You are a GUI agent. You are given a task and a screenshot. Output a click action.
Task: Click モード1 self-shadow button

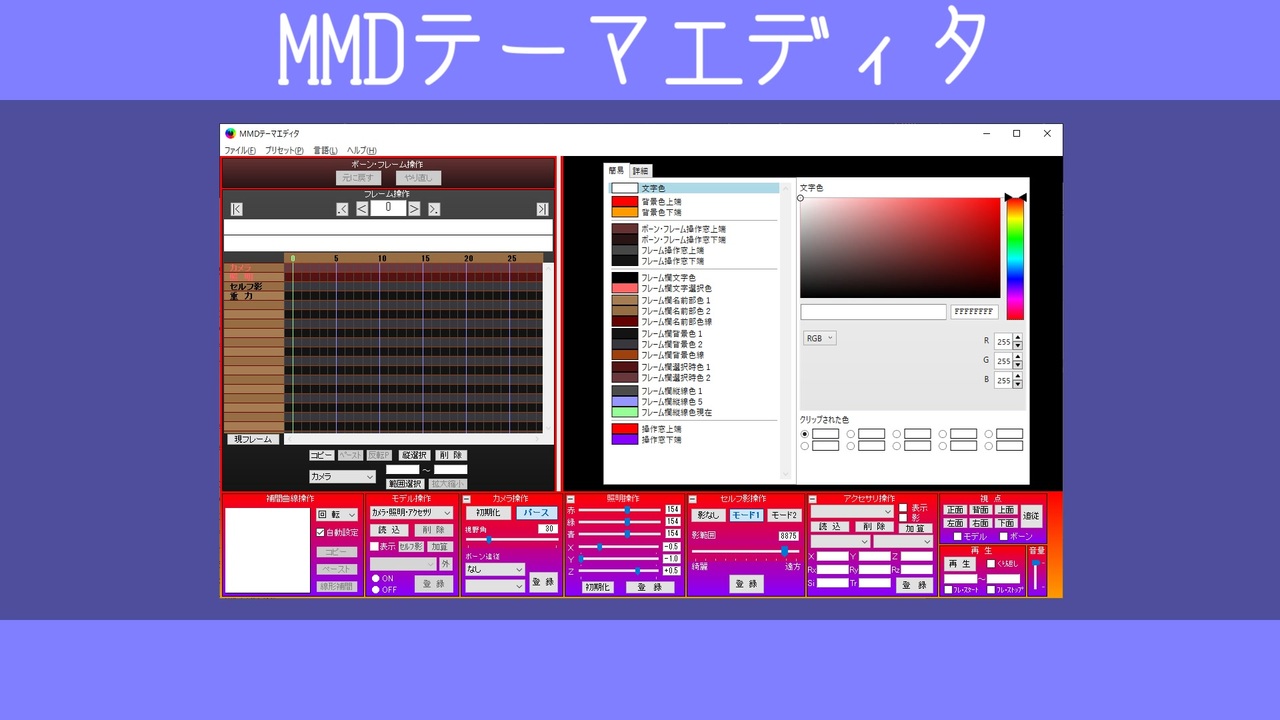tap(746, 515)
